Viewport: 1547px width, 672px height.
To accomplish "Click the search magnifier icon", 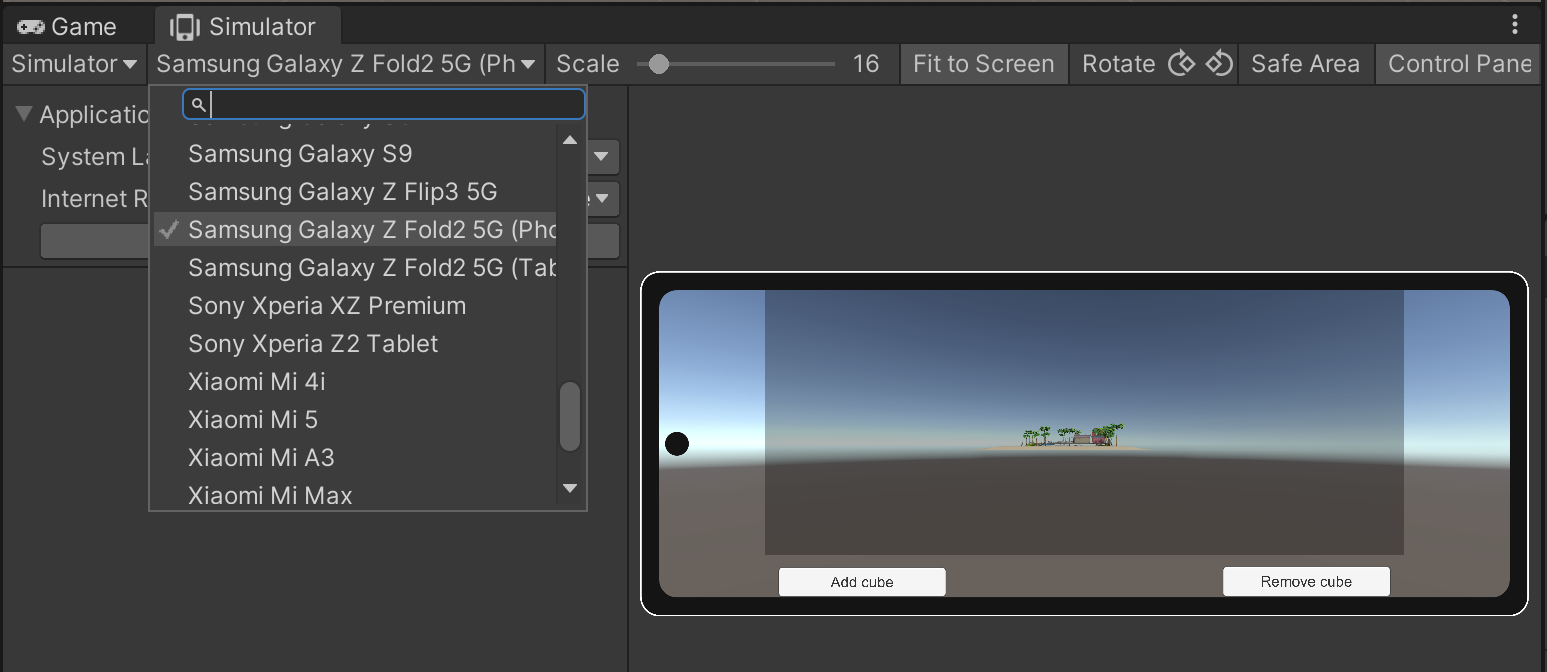I will (x=198, y=104).
